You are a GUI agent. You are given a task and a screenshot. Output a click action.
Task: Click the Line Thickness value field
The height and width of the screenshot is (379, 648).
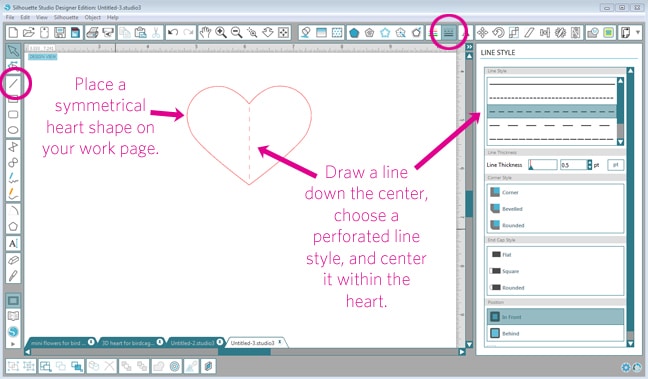click(574, 165)
